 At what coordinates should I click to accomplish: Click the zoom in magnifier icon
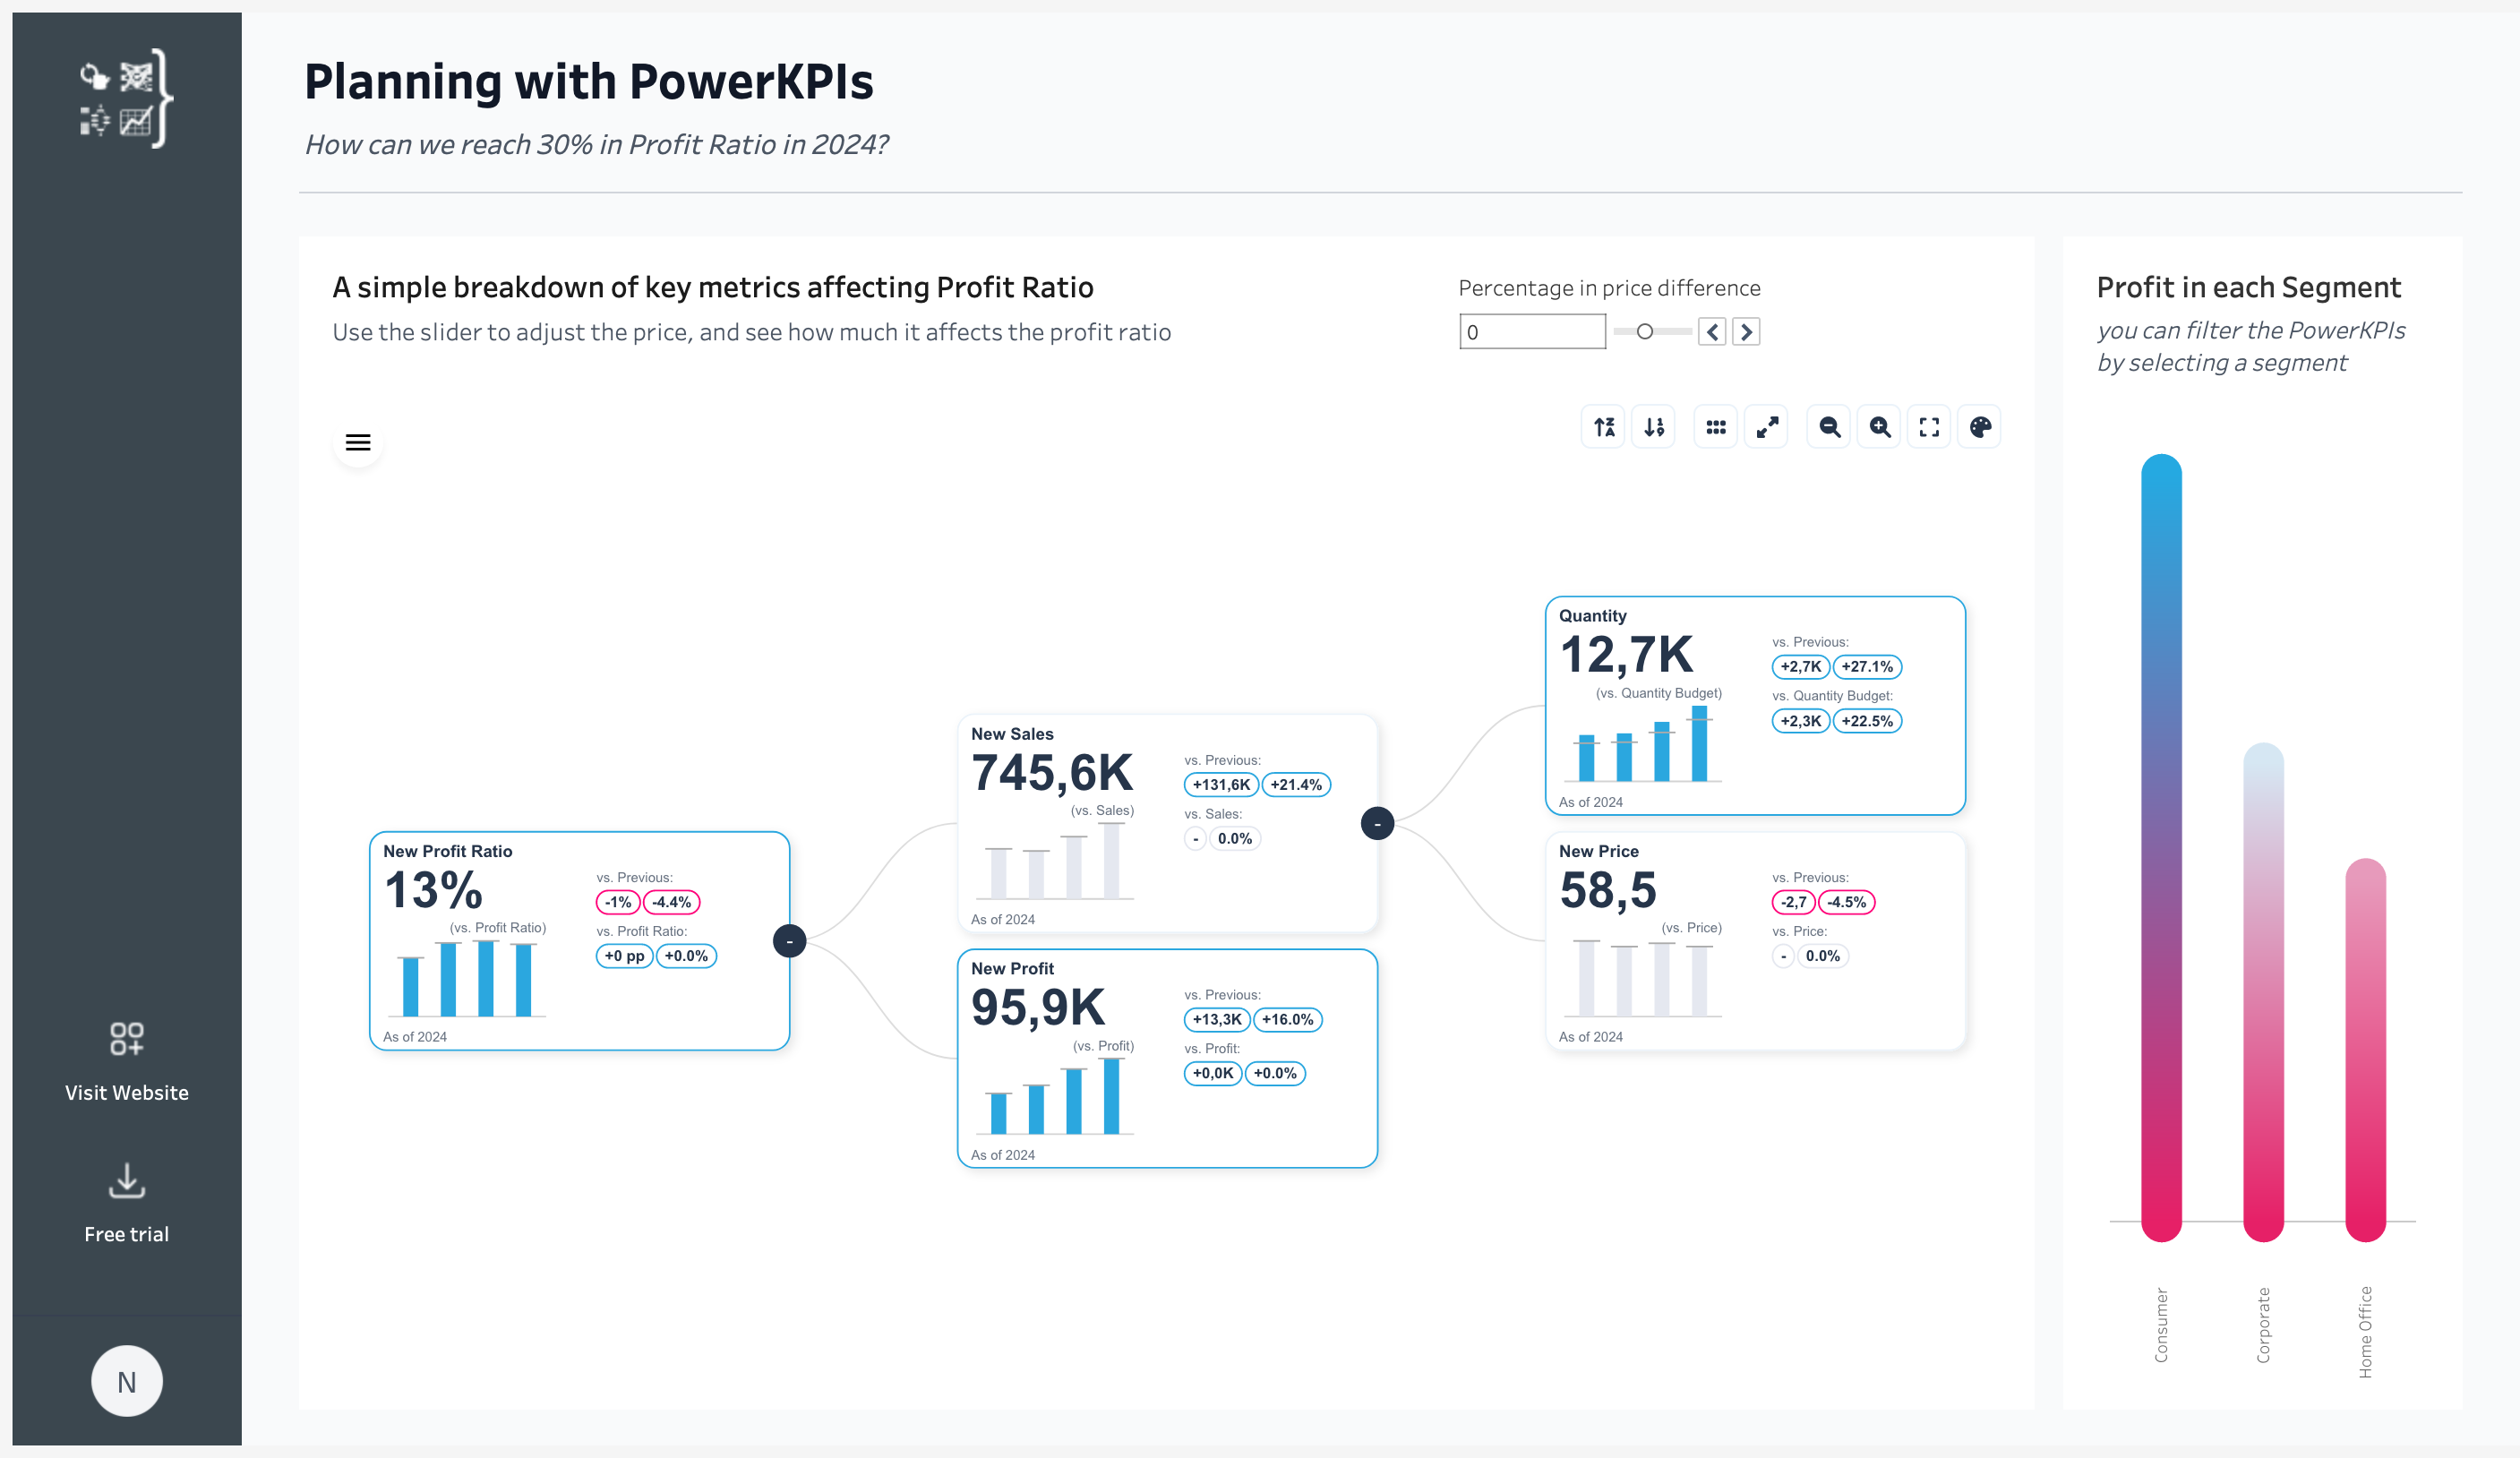1878,427
